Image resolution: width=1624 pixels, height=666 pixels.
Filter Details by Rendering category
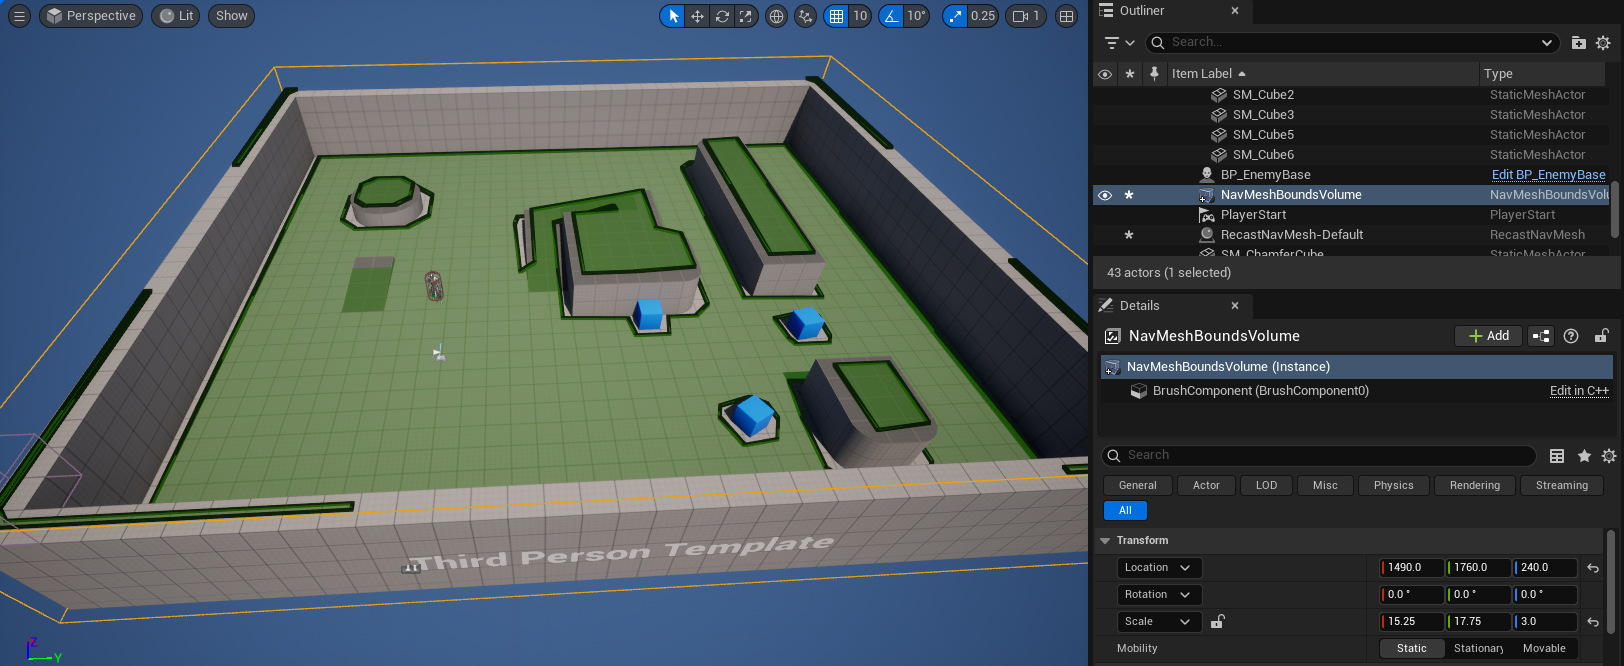(x=1475, y=486)
